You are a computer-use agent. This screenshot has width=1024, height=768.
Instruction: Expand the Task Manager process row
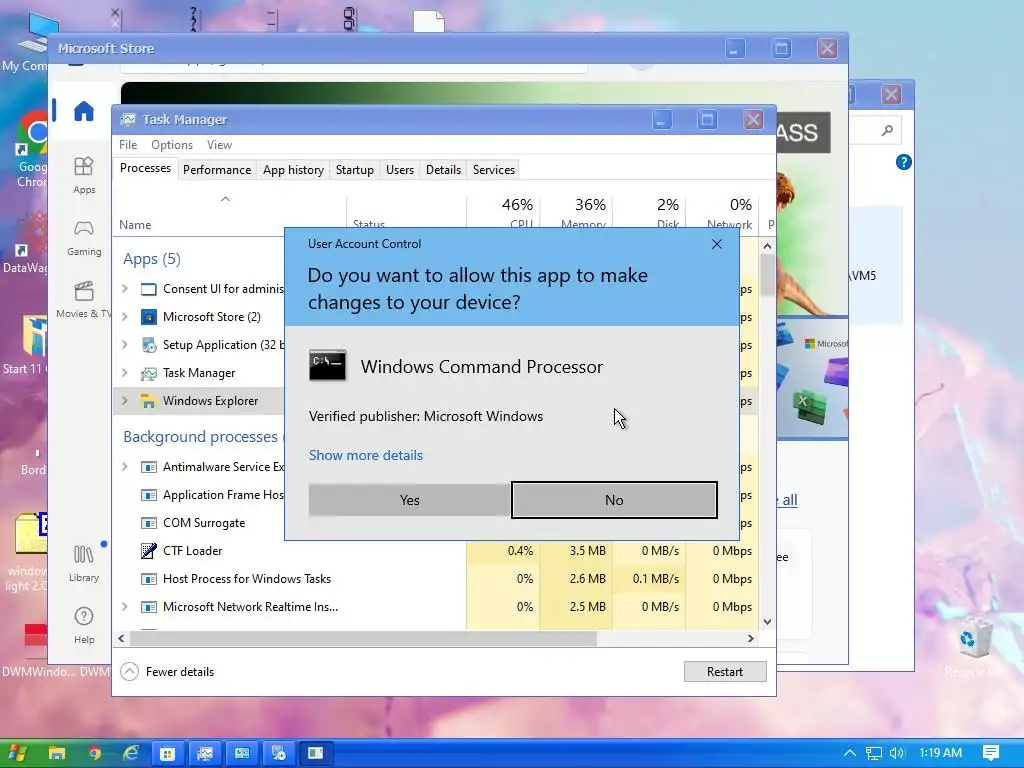pos(125,373)
